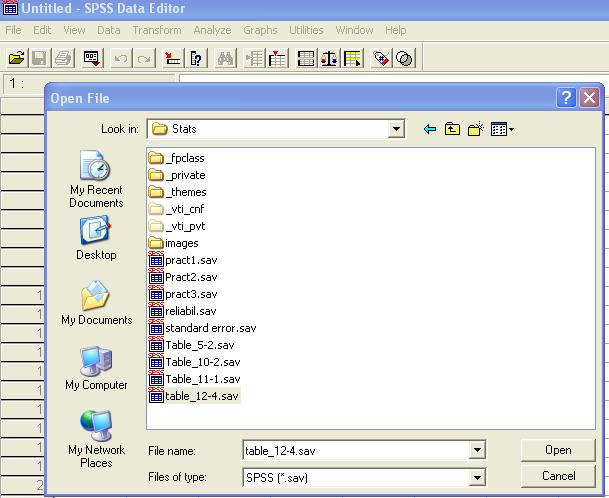Viewport: 609px width, 498px height.
Task: Click the My Computer shortcut
Action: [96, 368]
